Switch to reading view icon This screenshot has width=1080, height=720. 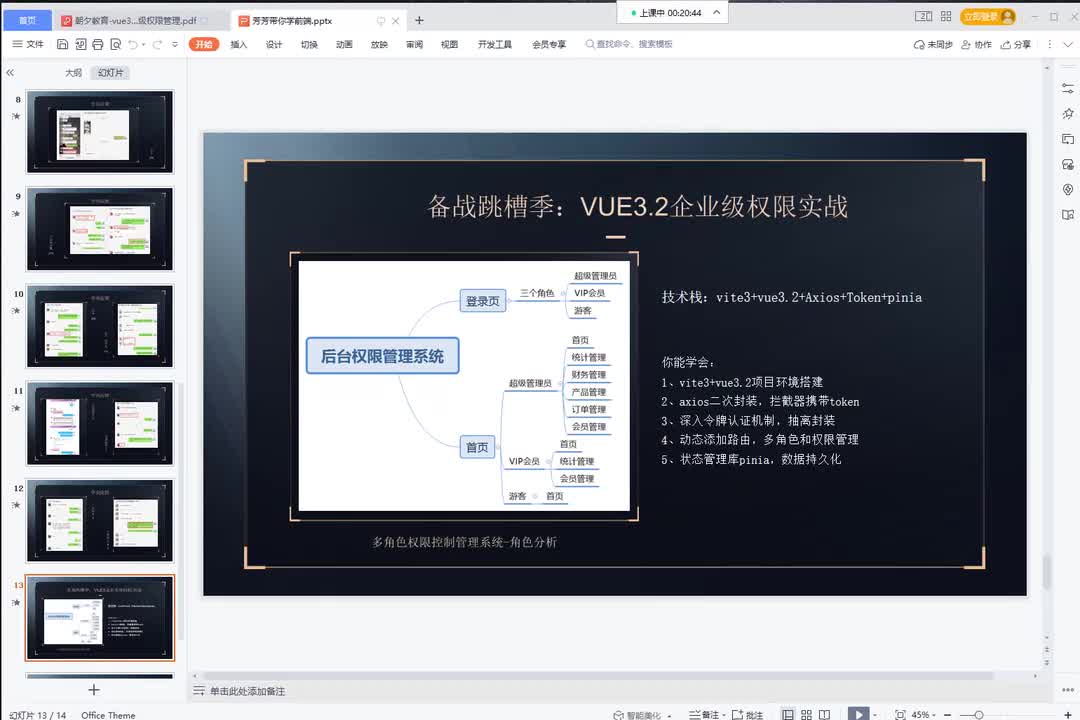coord(824,715)
